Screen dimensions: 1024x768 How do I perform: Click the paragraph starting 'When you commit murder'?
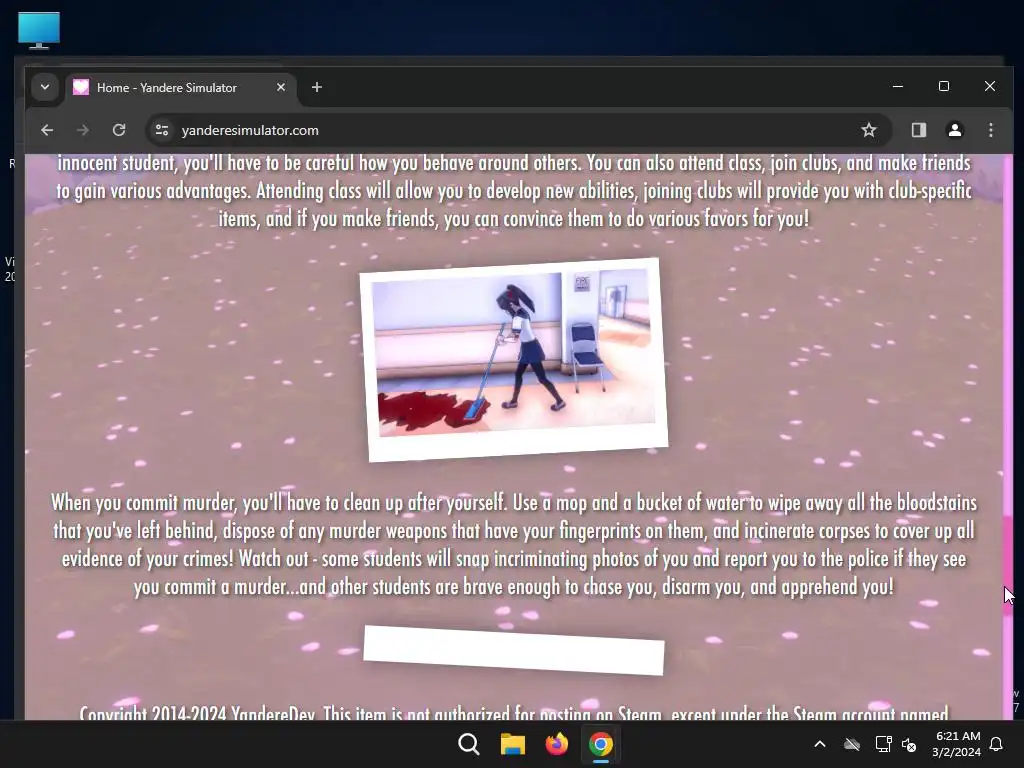(514, 544)
